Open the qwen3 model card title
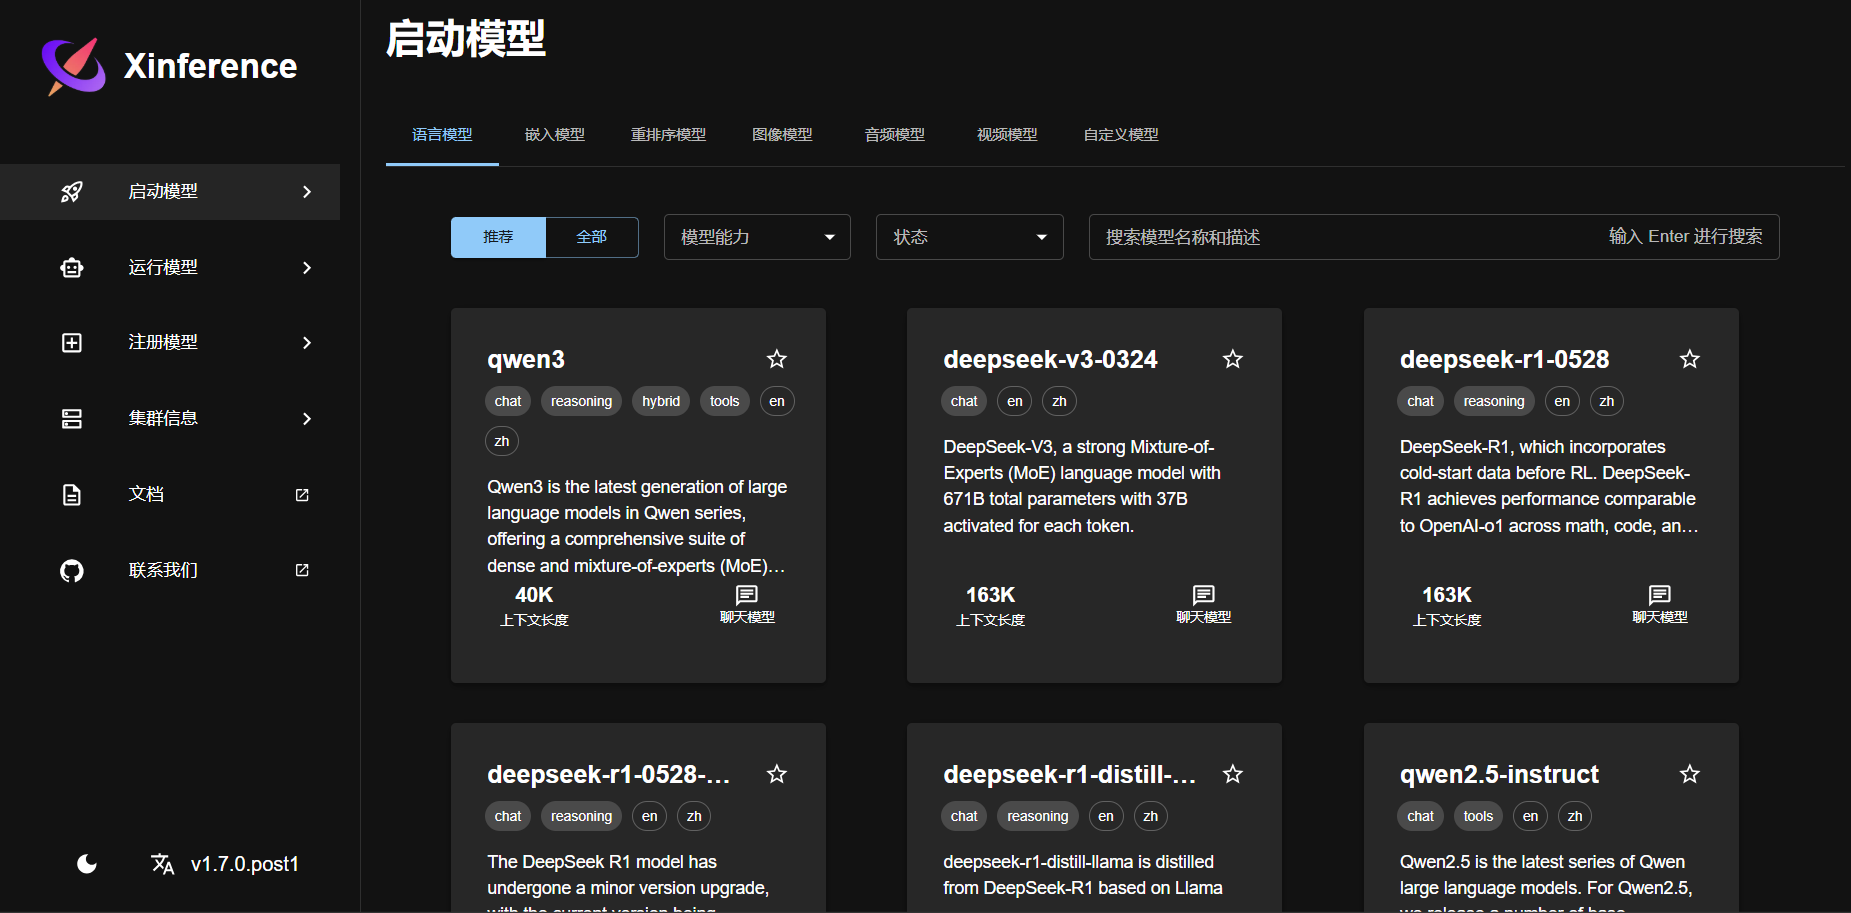The width and height of the screenshot is (1851, 913). coord(526,360)
